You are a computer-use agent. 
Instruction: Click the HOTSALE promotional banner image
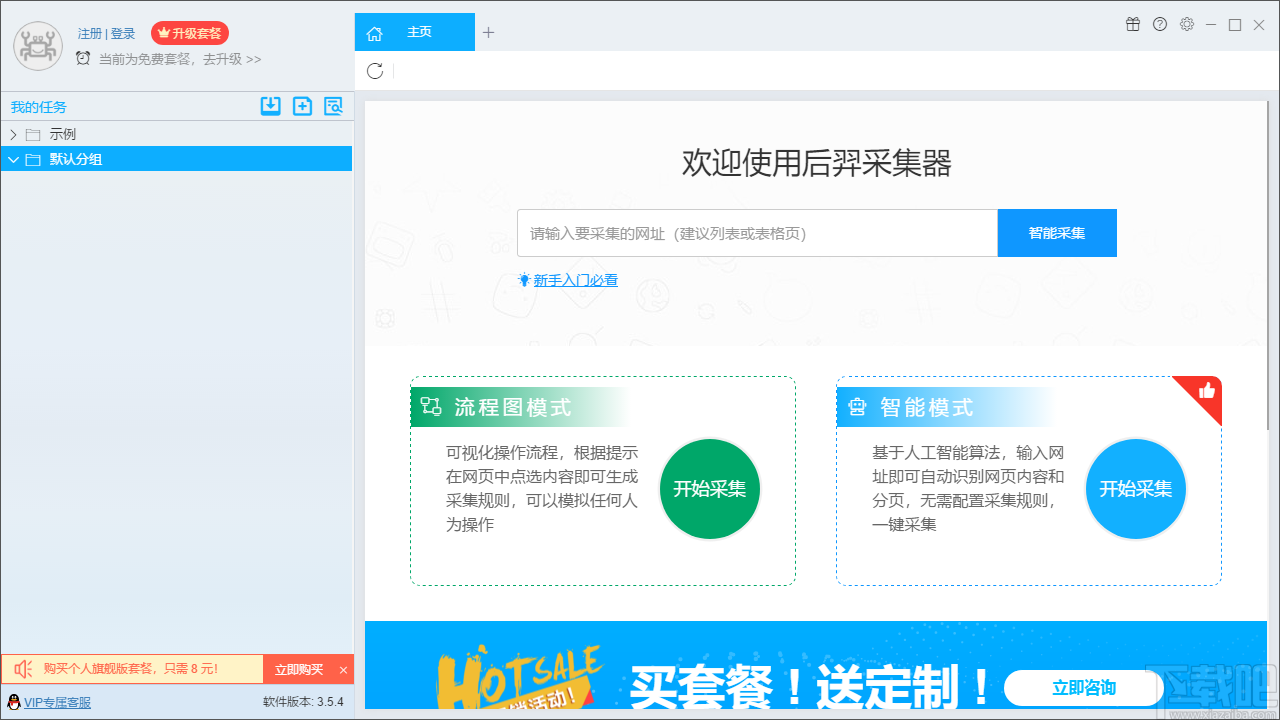[816, 666]
